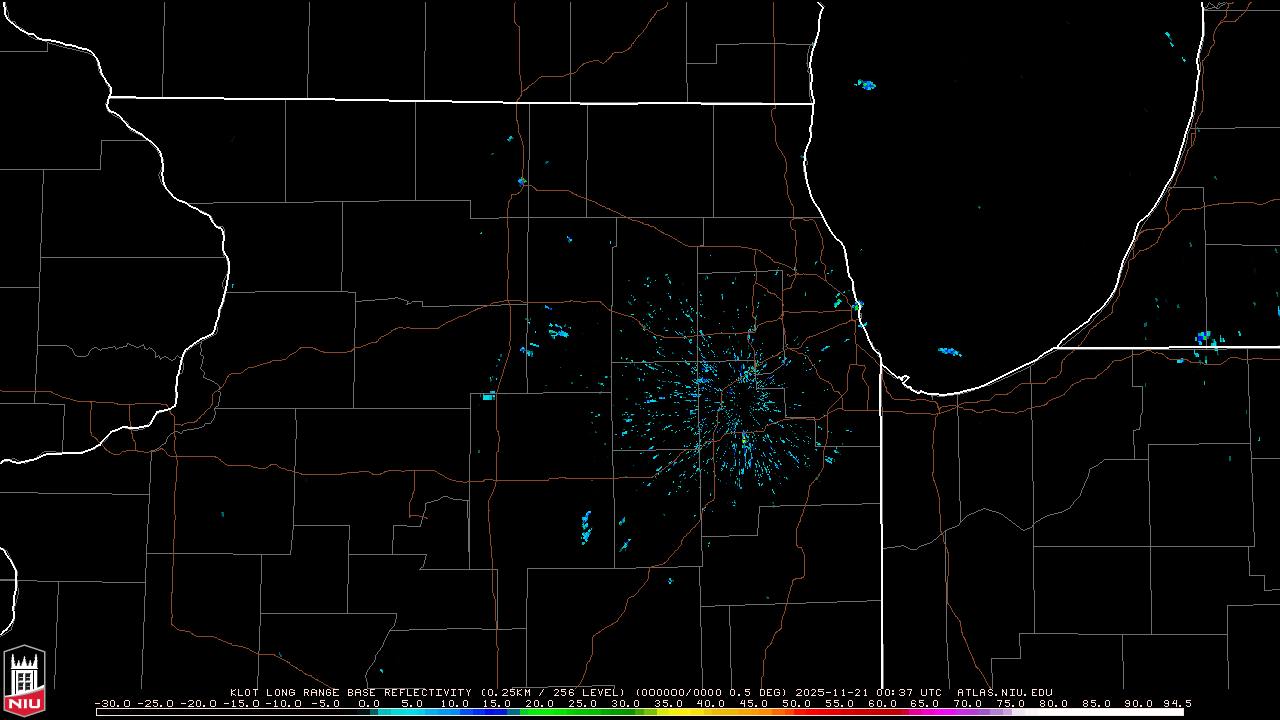This screenshot has width=1280, height=720.
Task: Click the 2025-11-21 00:37 UTC timestamp
Action: click(868, 692)
